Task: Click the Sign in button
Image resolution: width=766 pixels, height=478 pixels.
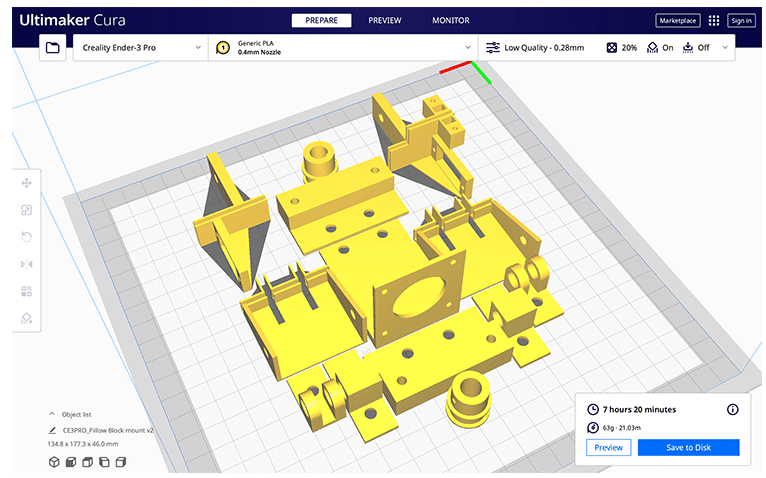Action: [741, 21]
